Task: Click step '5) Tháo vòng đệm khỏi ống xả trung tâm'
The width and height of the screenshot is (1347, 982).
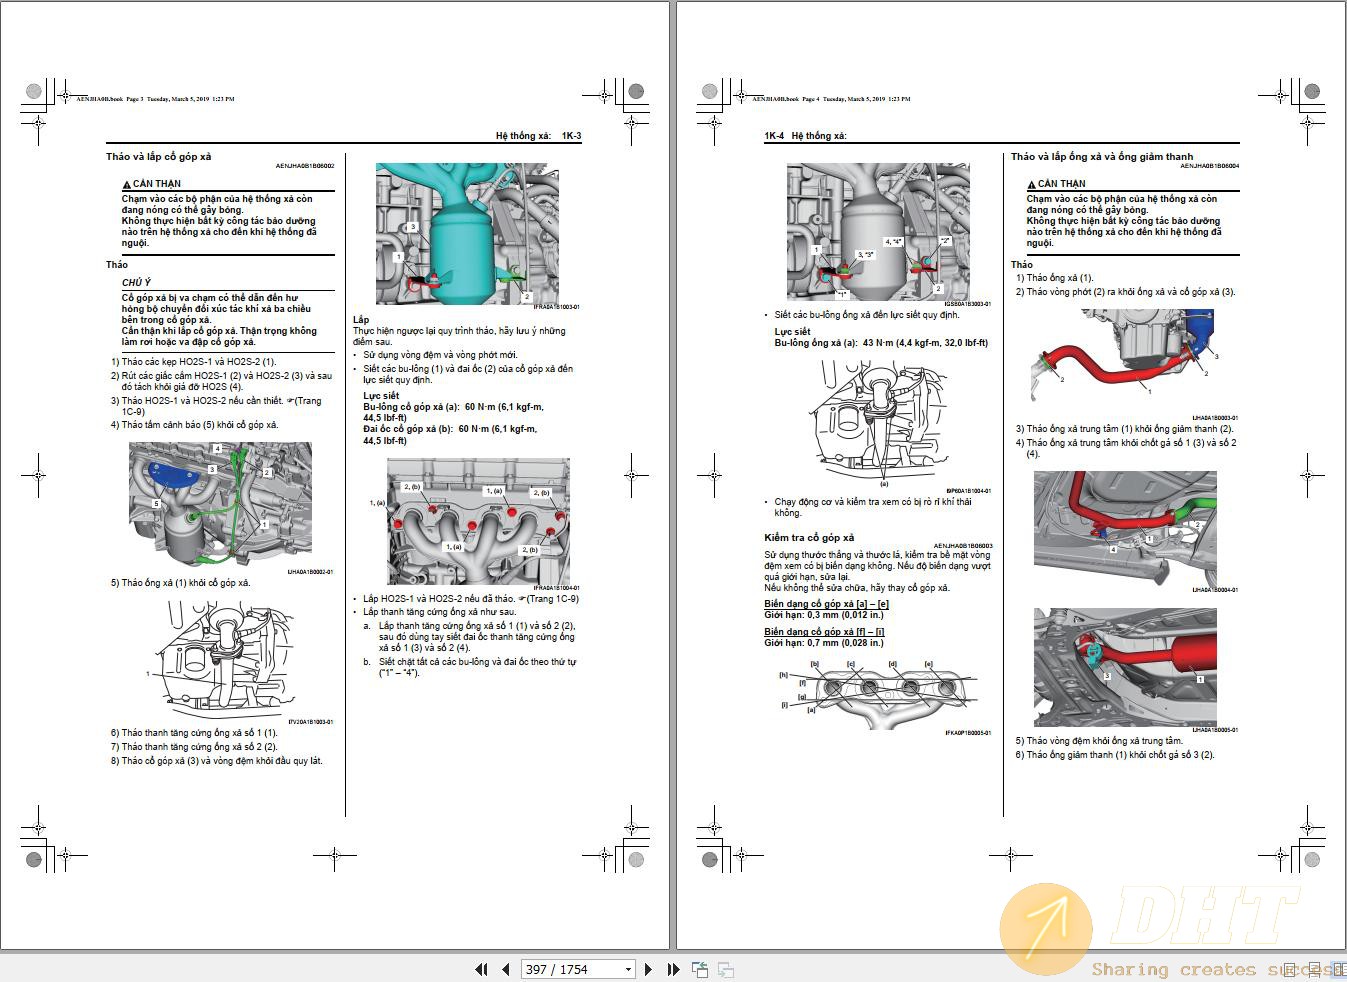Action: pyautogui.click(x=1099, y=741)
